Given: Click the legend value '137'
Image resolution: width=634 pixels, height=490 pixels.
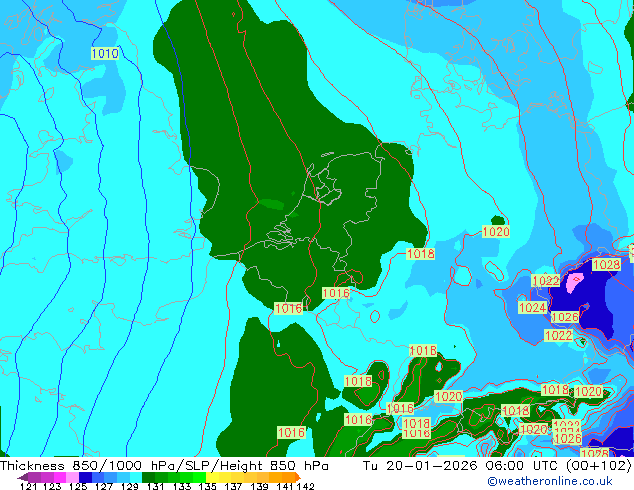Looking at the screenshot, I should [232, 486].
